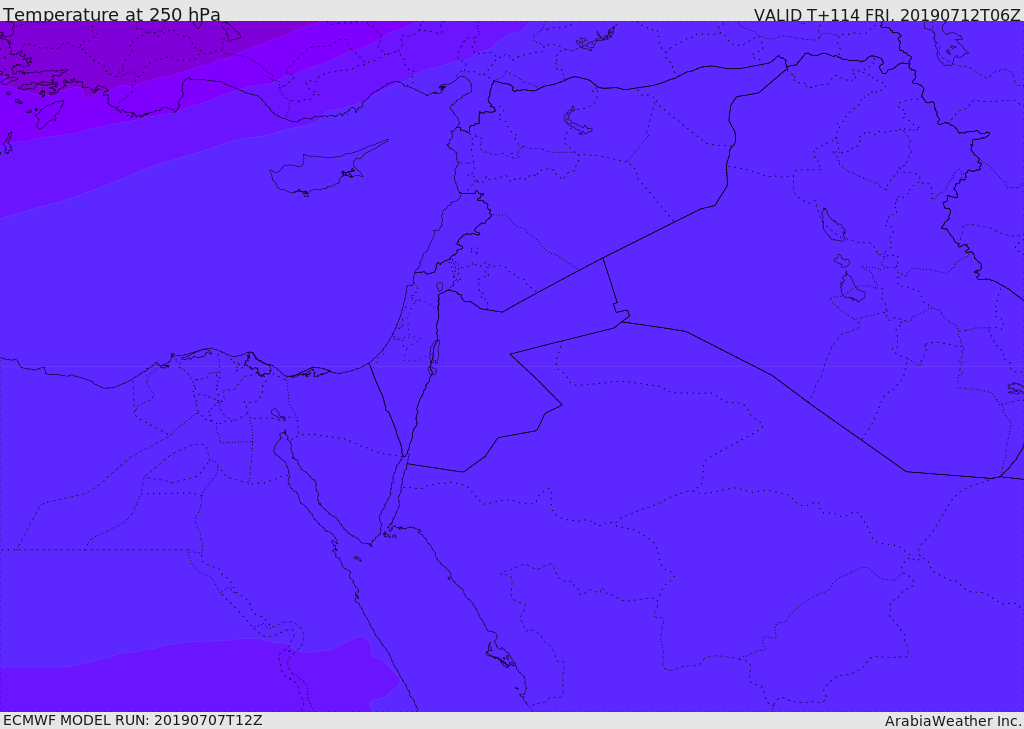
Task: Click the 'ArabiaWeather Inc' credit text
Action: [x=952, y=721]
